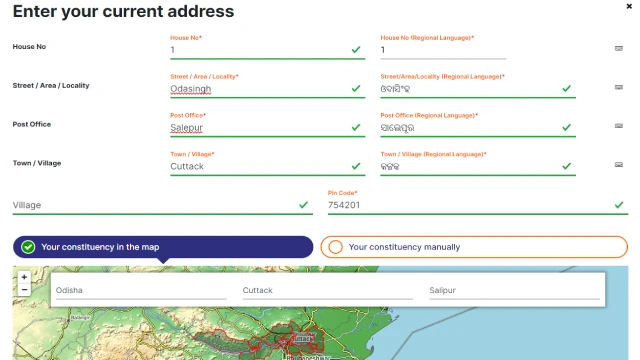Click the 'Enter your current address' heading

point(123,11)
